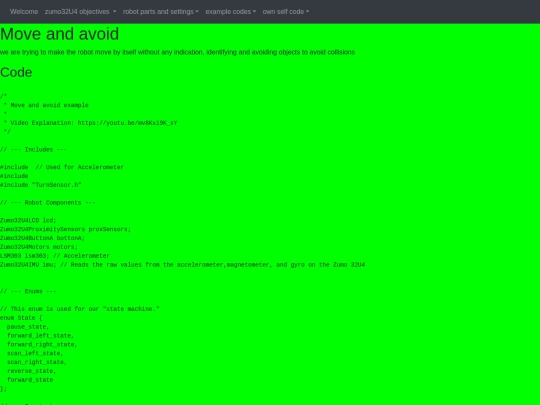The height and width of the screenshot is (405, 540).
Task: Open the own self code dropdown
Action: (x=285, y=12)
